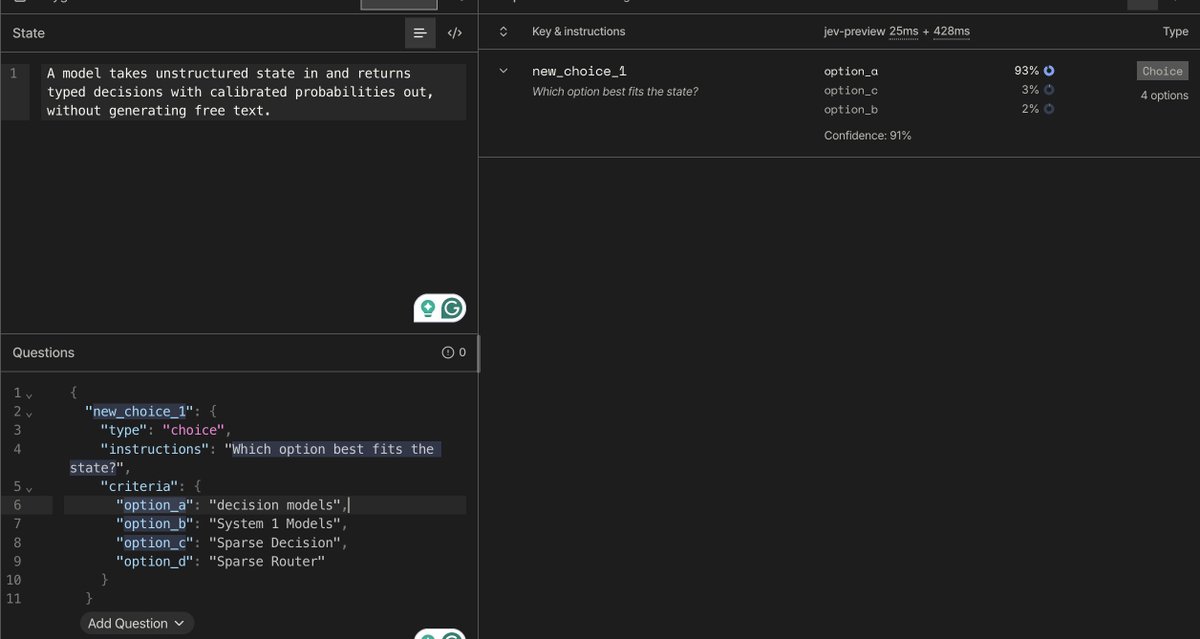Screen dimensions: 1200x639
Task: Click the option_c 3% probability ring icon
Action: [x=1049, y=90]
